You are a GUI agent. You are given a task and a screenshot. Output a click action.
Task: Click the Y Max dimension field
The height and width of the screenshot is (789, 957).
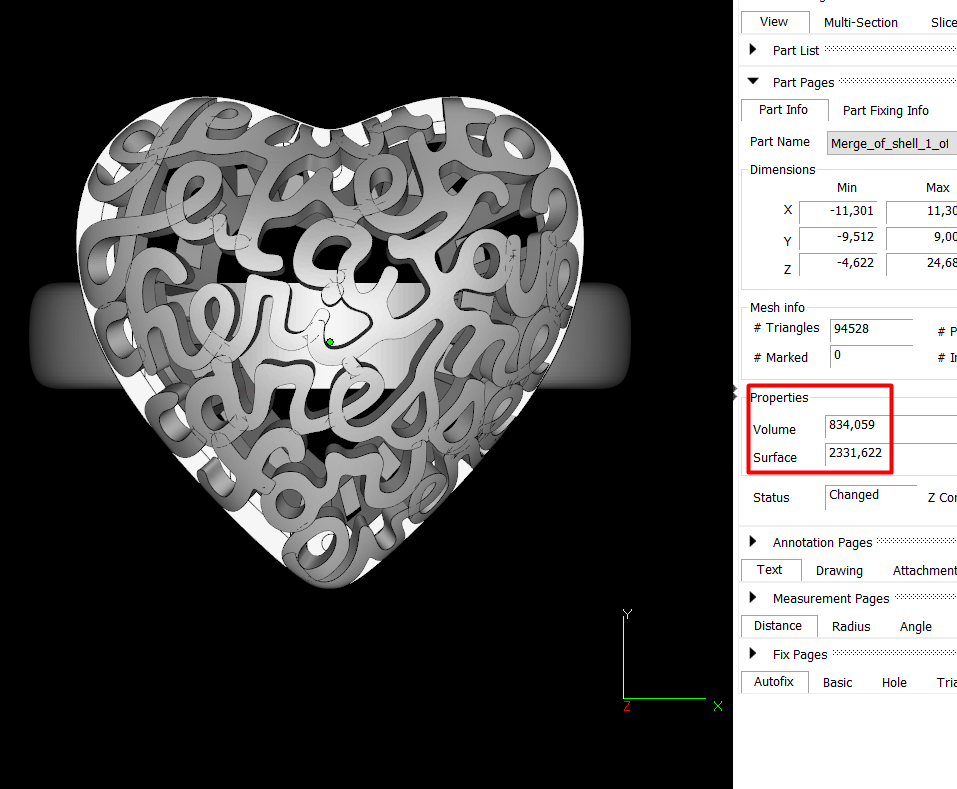pyautogui.click(x=922, y=237)
